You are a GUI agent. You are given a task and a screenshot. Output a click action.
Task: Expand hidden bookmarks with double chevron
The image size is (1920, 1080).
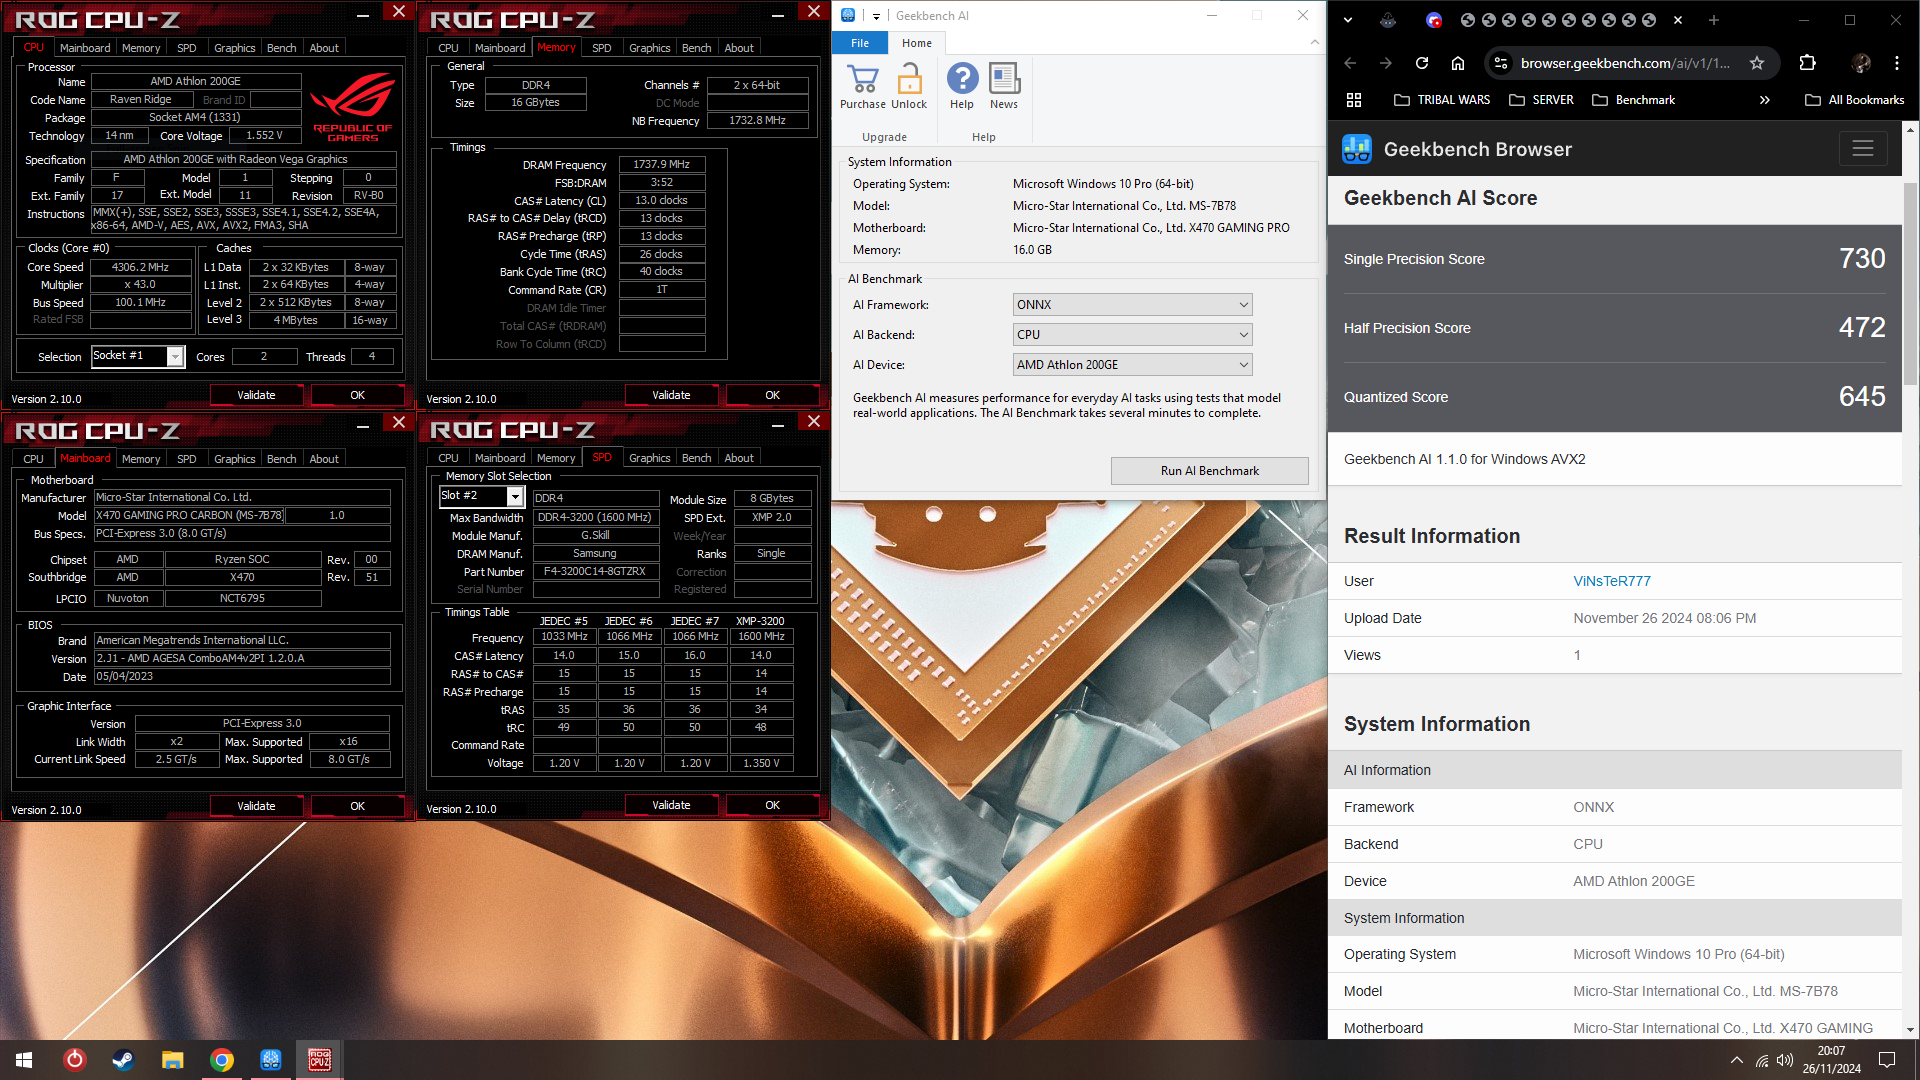pos(1764,100)
